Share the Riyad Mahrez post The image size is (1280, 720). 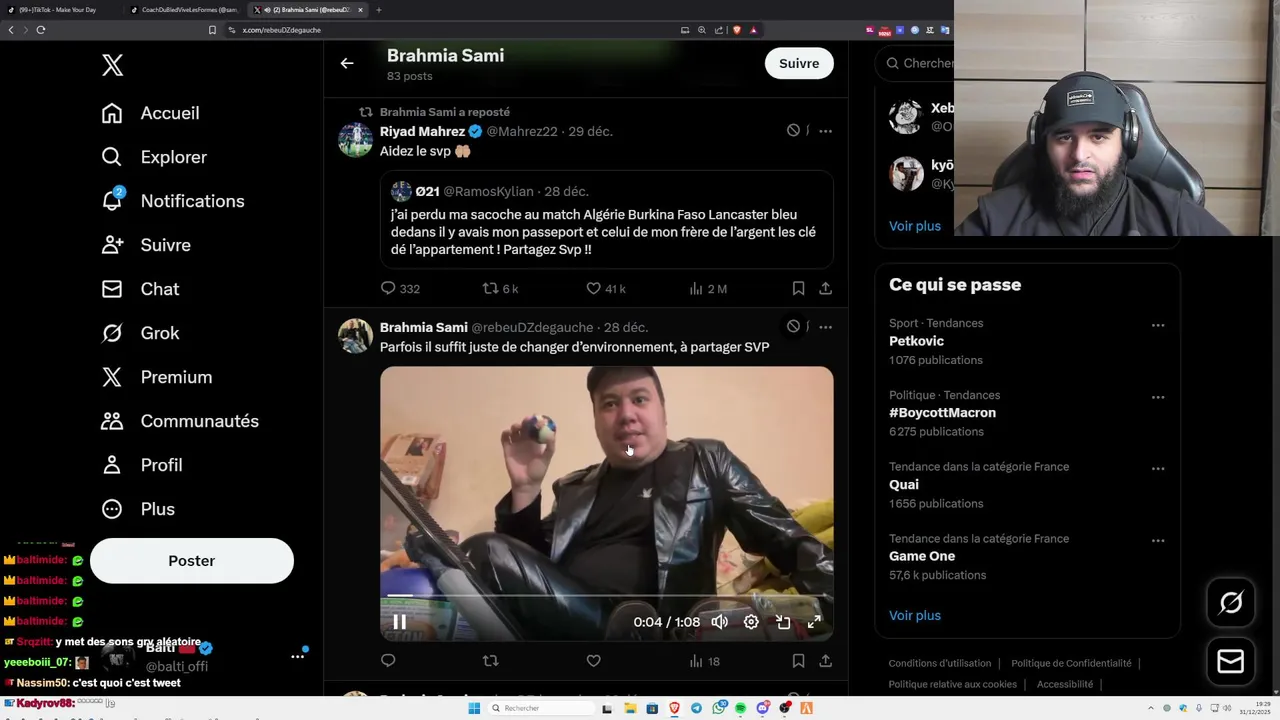[x=825, y=288]
